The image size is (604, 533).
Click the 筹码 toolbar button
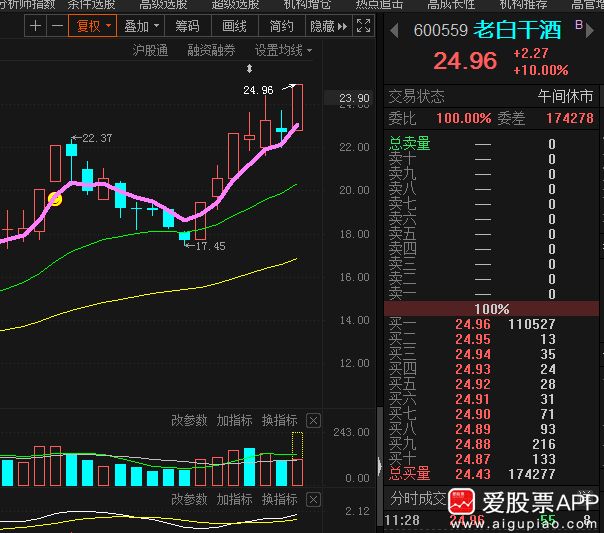click(188, 26)
